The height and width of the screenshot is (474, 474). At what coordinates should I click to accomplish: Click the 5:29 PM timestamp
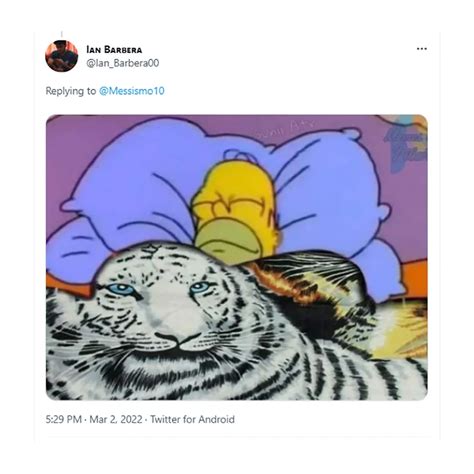pos(63,419)
